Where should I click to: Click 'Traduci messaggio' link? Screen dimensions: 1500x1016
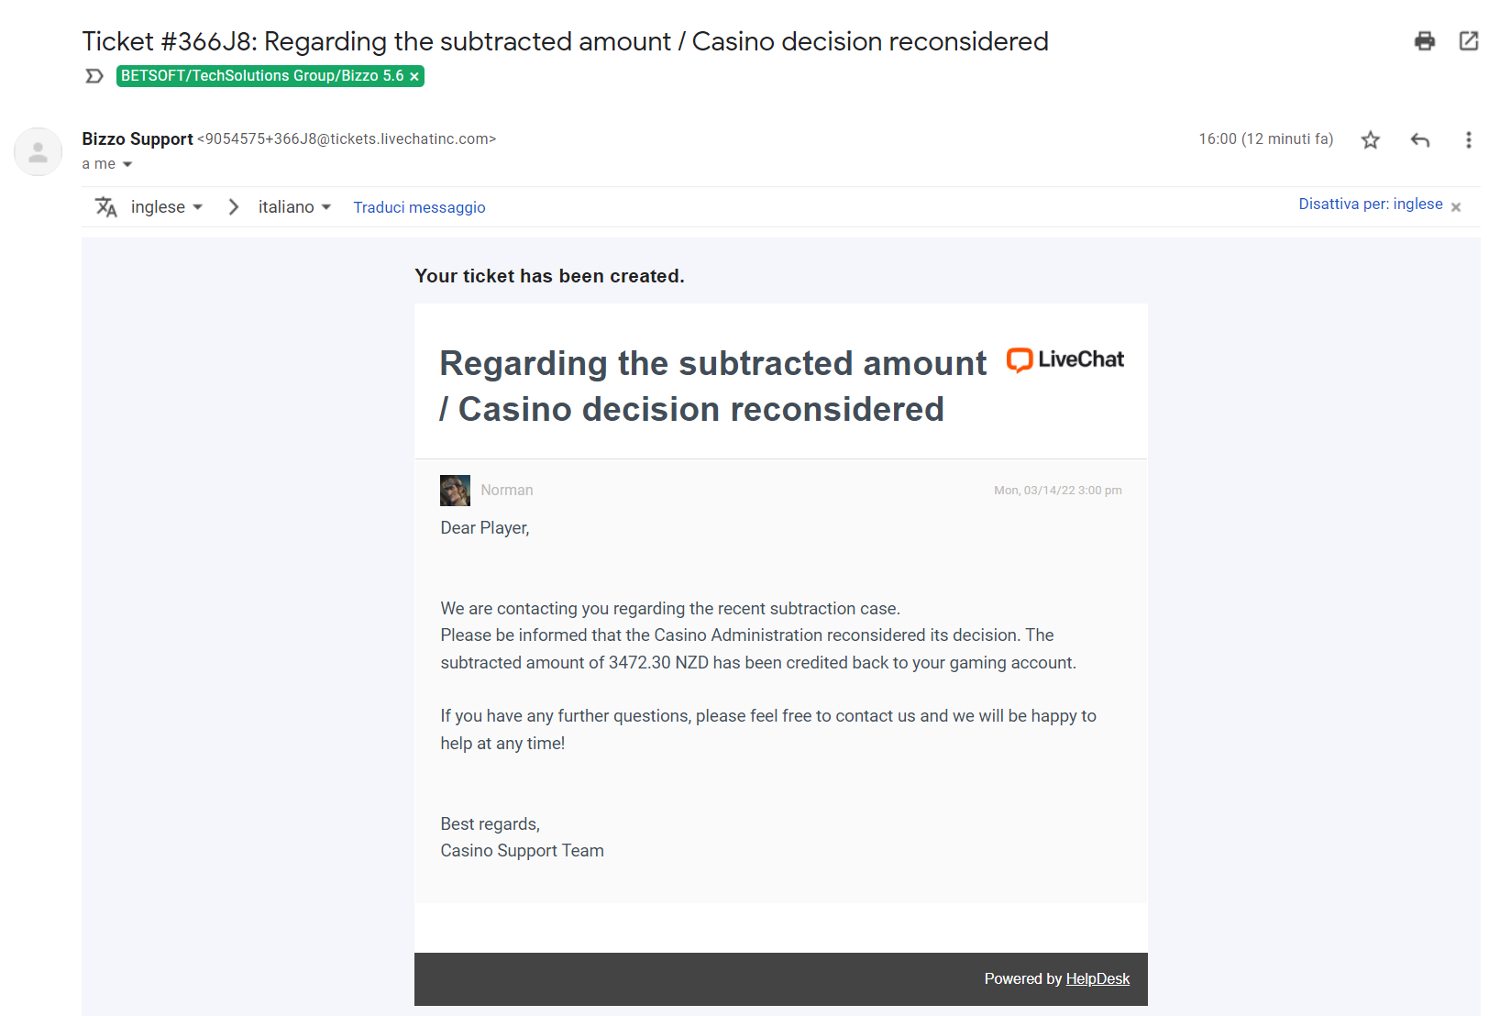pos(419,208)
